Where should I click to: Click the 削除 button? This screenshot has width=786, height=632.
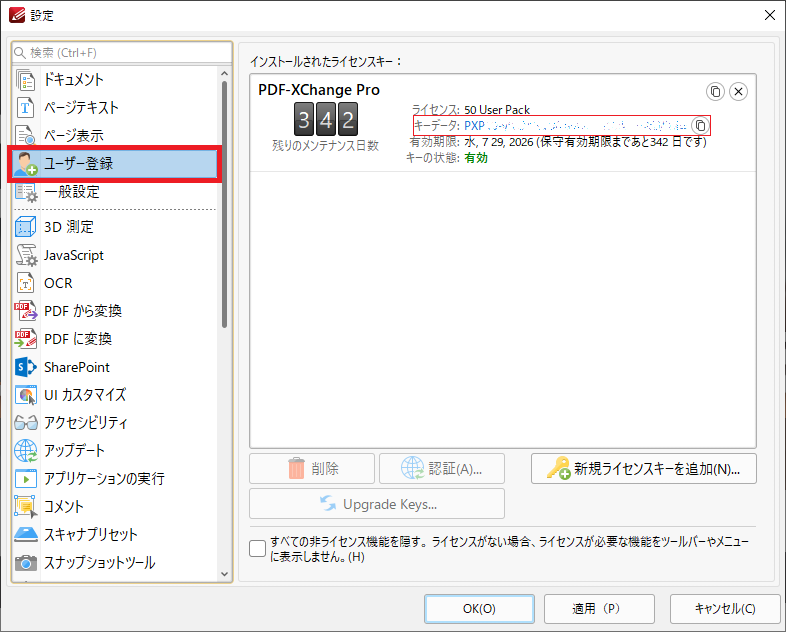pos(312,469)
